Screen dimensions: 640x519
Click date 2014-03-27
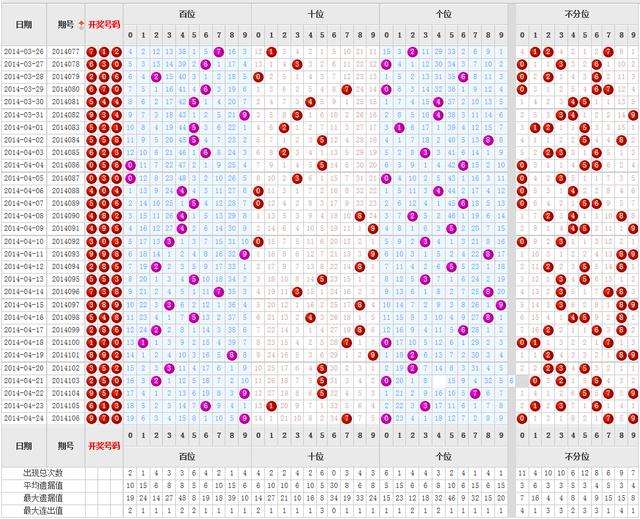click(x=24, y=64)
